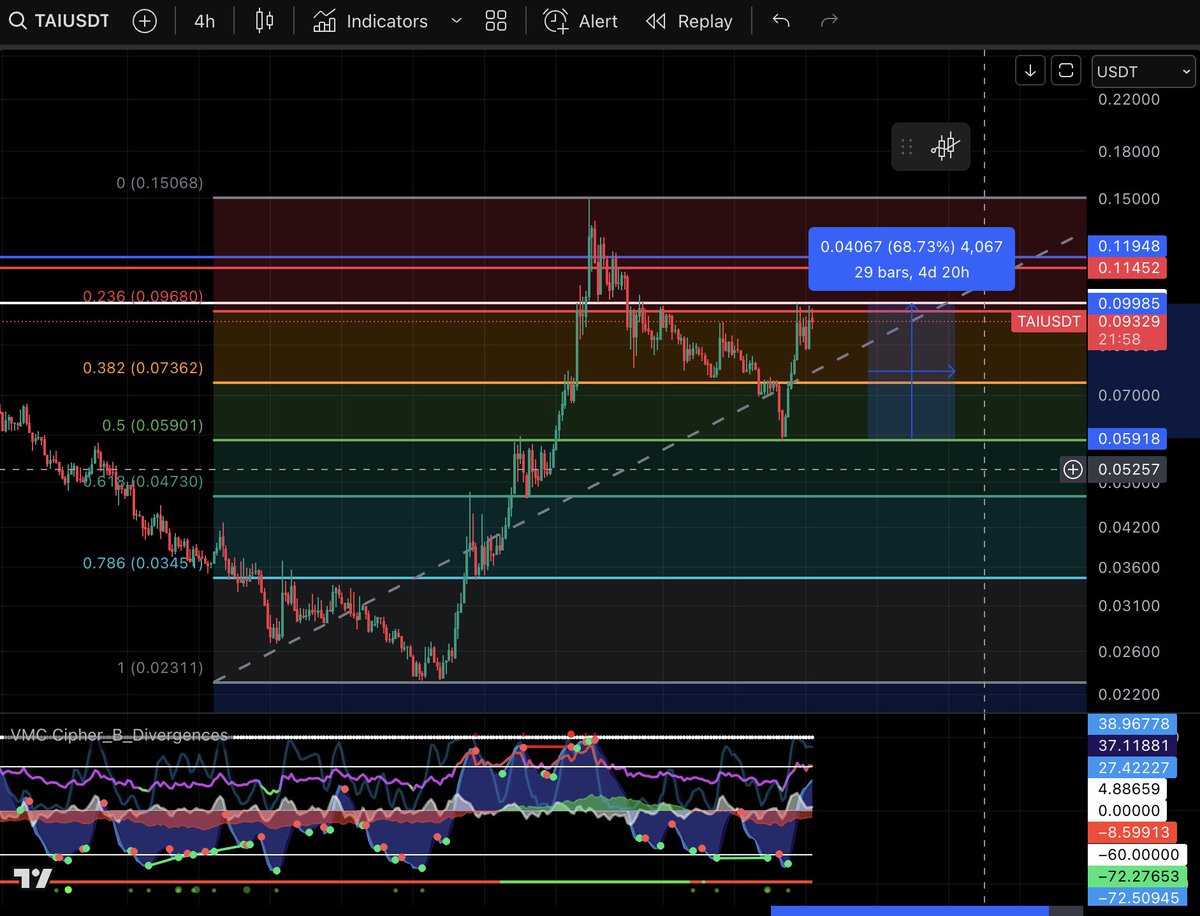Image resolution: width=1200 pixels, height=916 pixels.
Task: Change the 4h timeframe interval
Action: 204,21
